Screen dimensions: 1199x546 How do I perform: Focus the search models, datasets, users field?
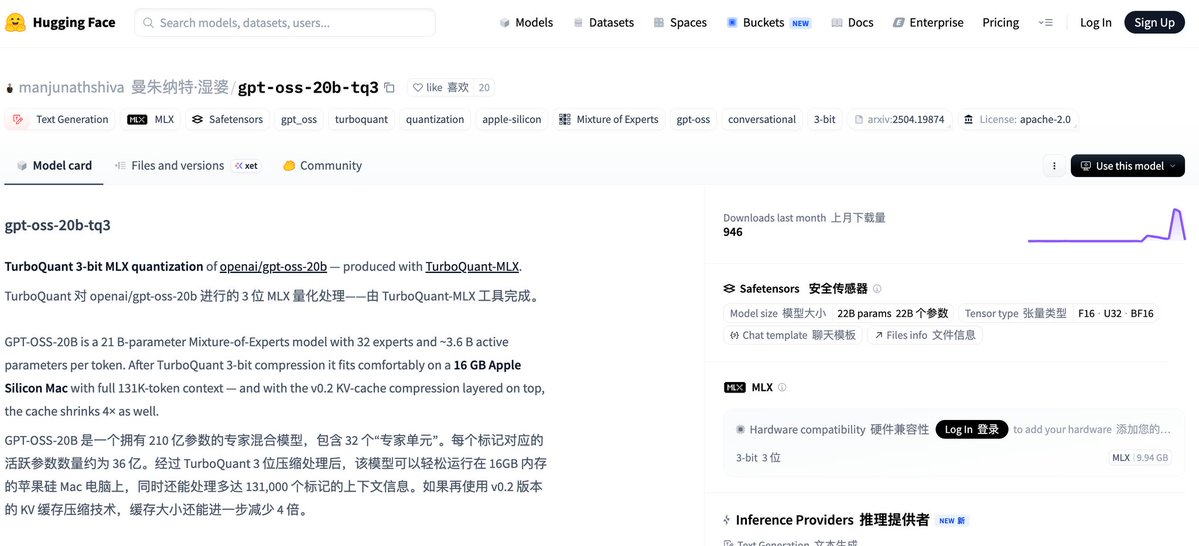[x=284, y=23]
